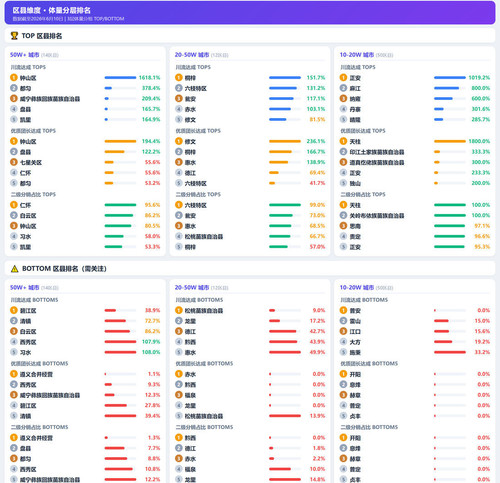Click the rank 1 badge in the 1800.0% row
This screenshot has height=483, width=500.
[x=343, y=141]
